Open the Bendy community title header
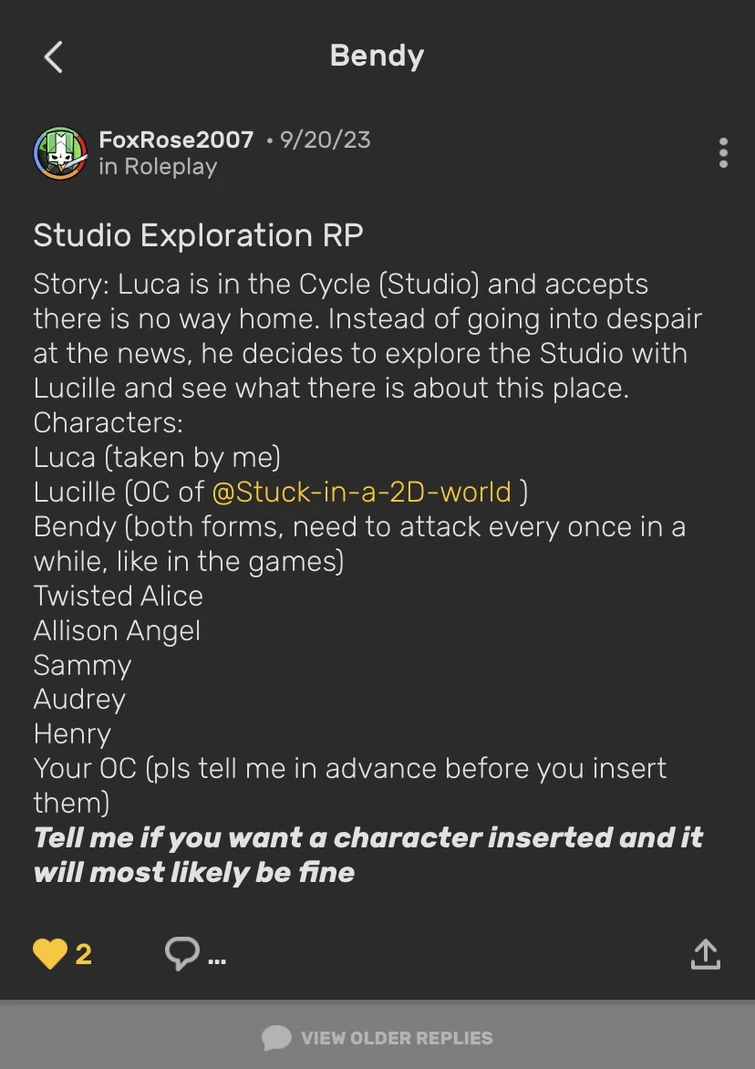This screenshot has width=755, height=1069. coord(377,54)
